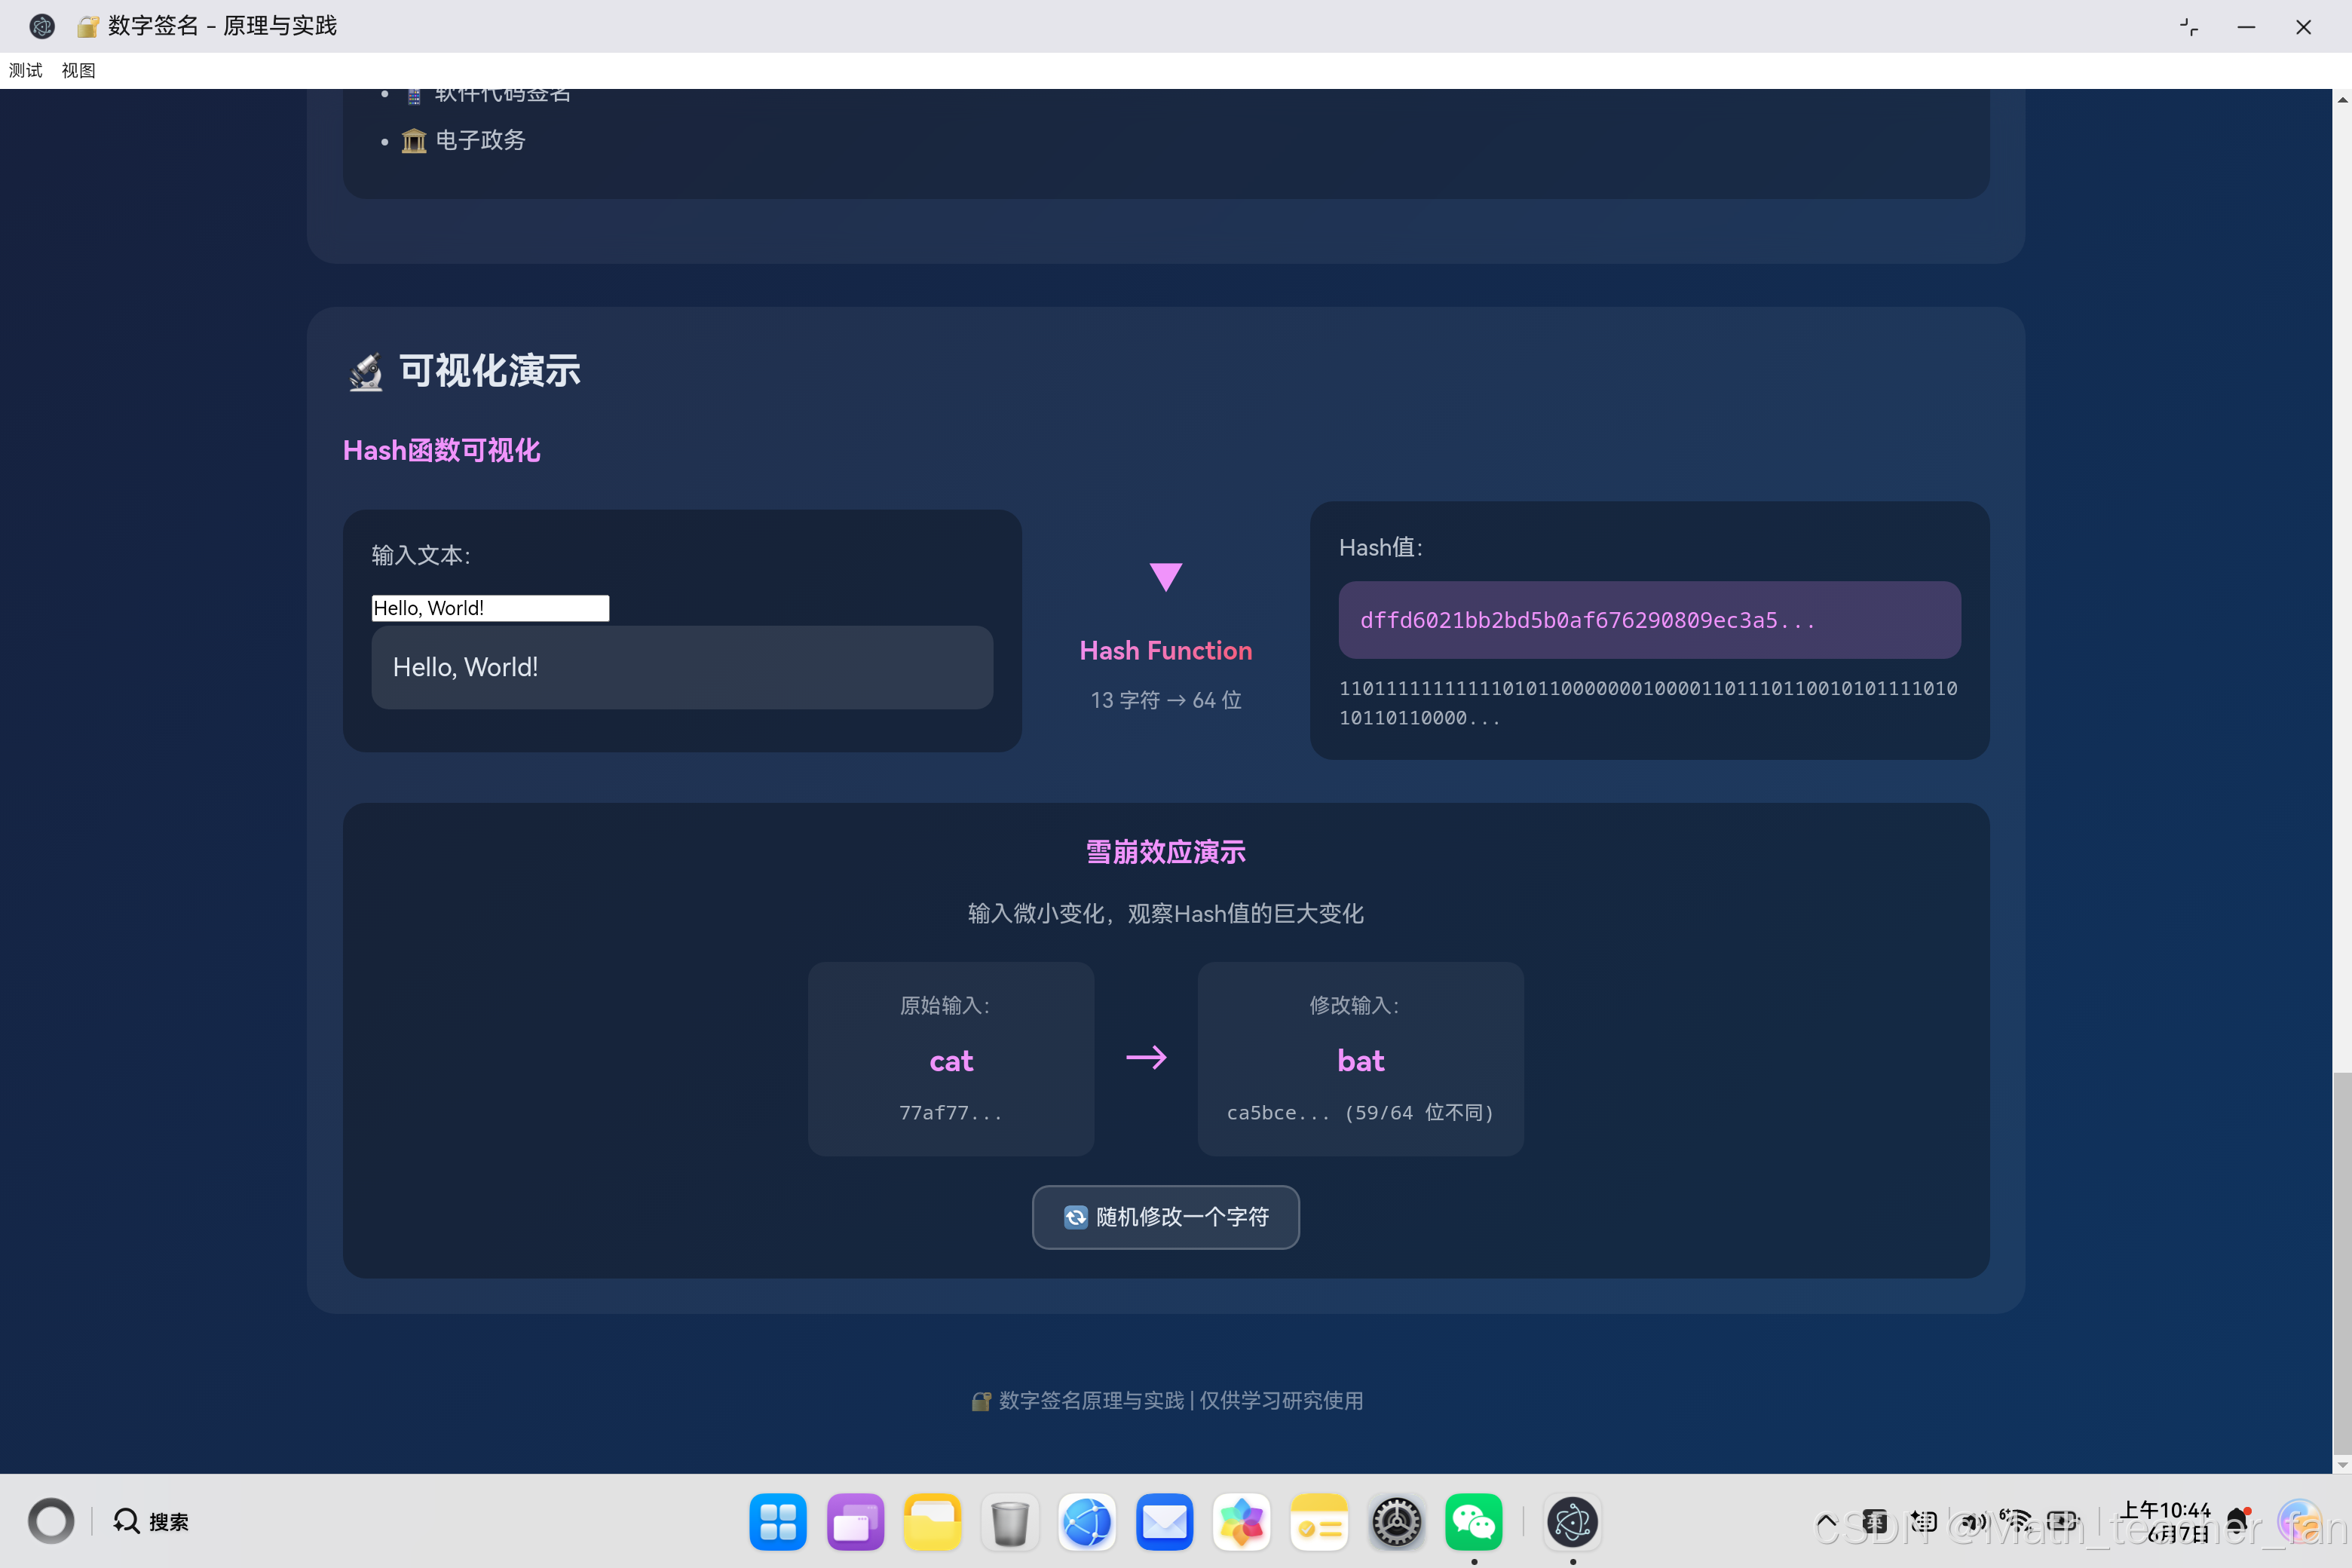Click the large dark Hello, World! field
Viewport: 2352px width, 1568px height.
pyautogui.click(x=682, y=667)
